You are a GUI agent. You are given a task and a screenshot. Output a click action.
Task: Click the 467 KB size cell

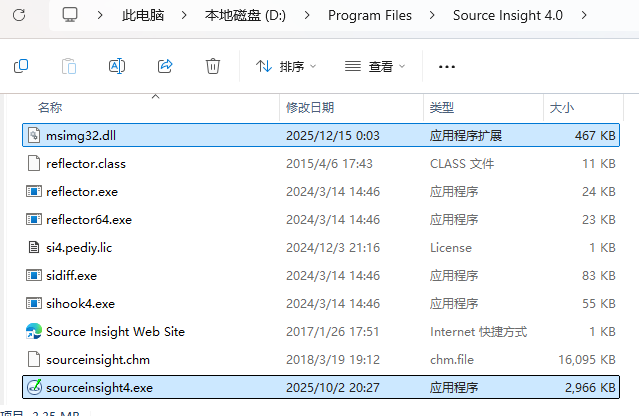595,135
